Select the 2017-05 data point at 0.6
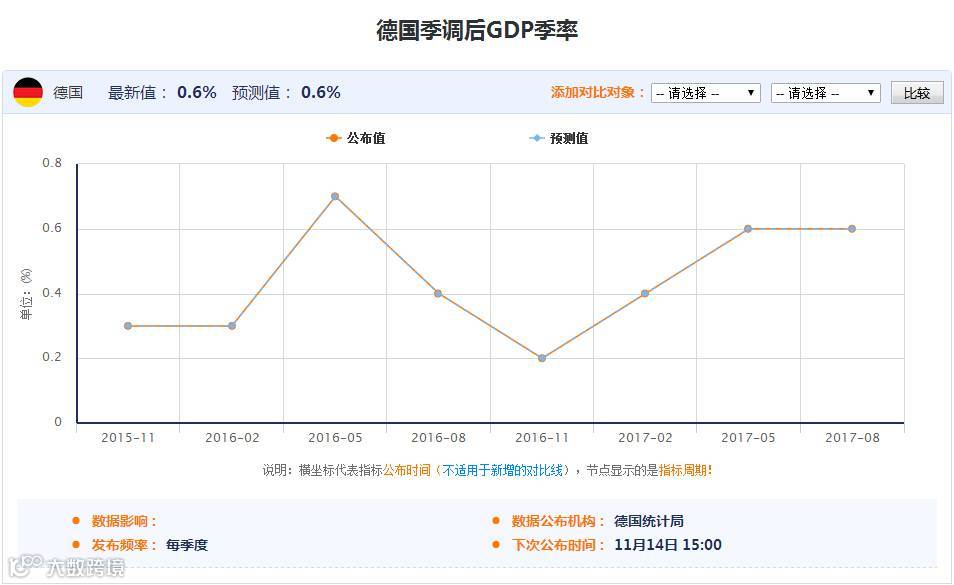The height and width of the screenshot is (585, 954). pyautogui.click(x=748, y=229)
